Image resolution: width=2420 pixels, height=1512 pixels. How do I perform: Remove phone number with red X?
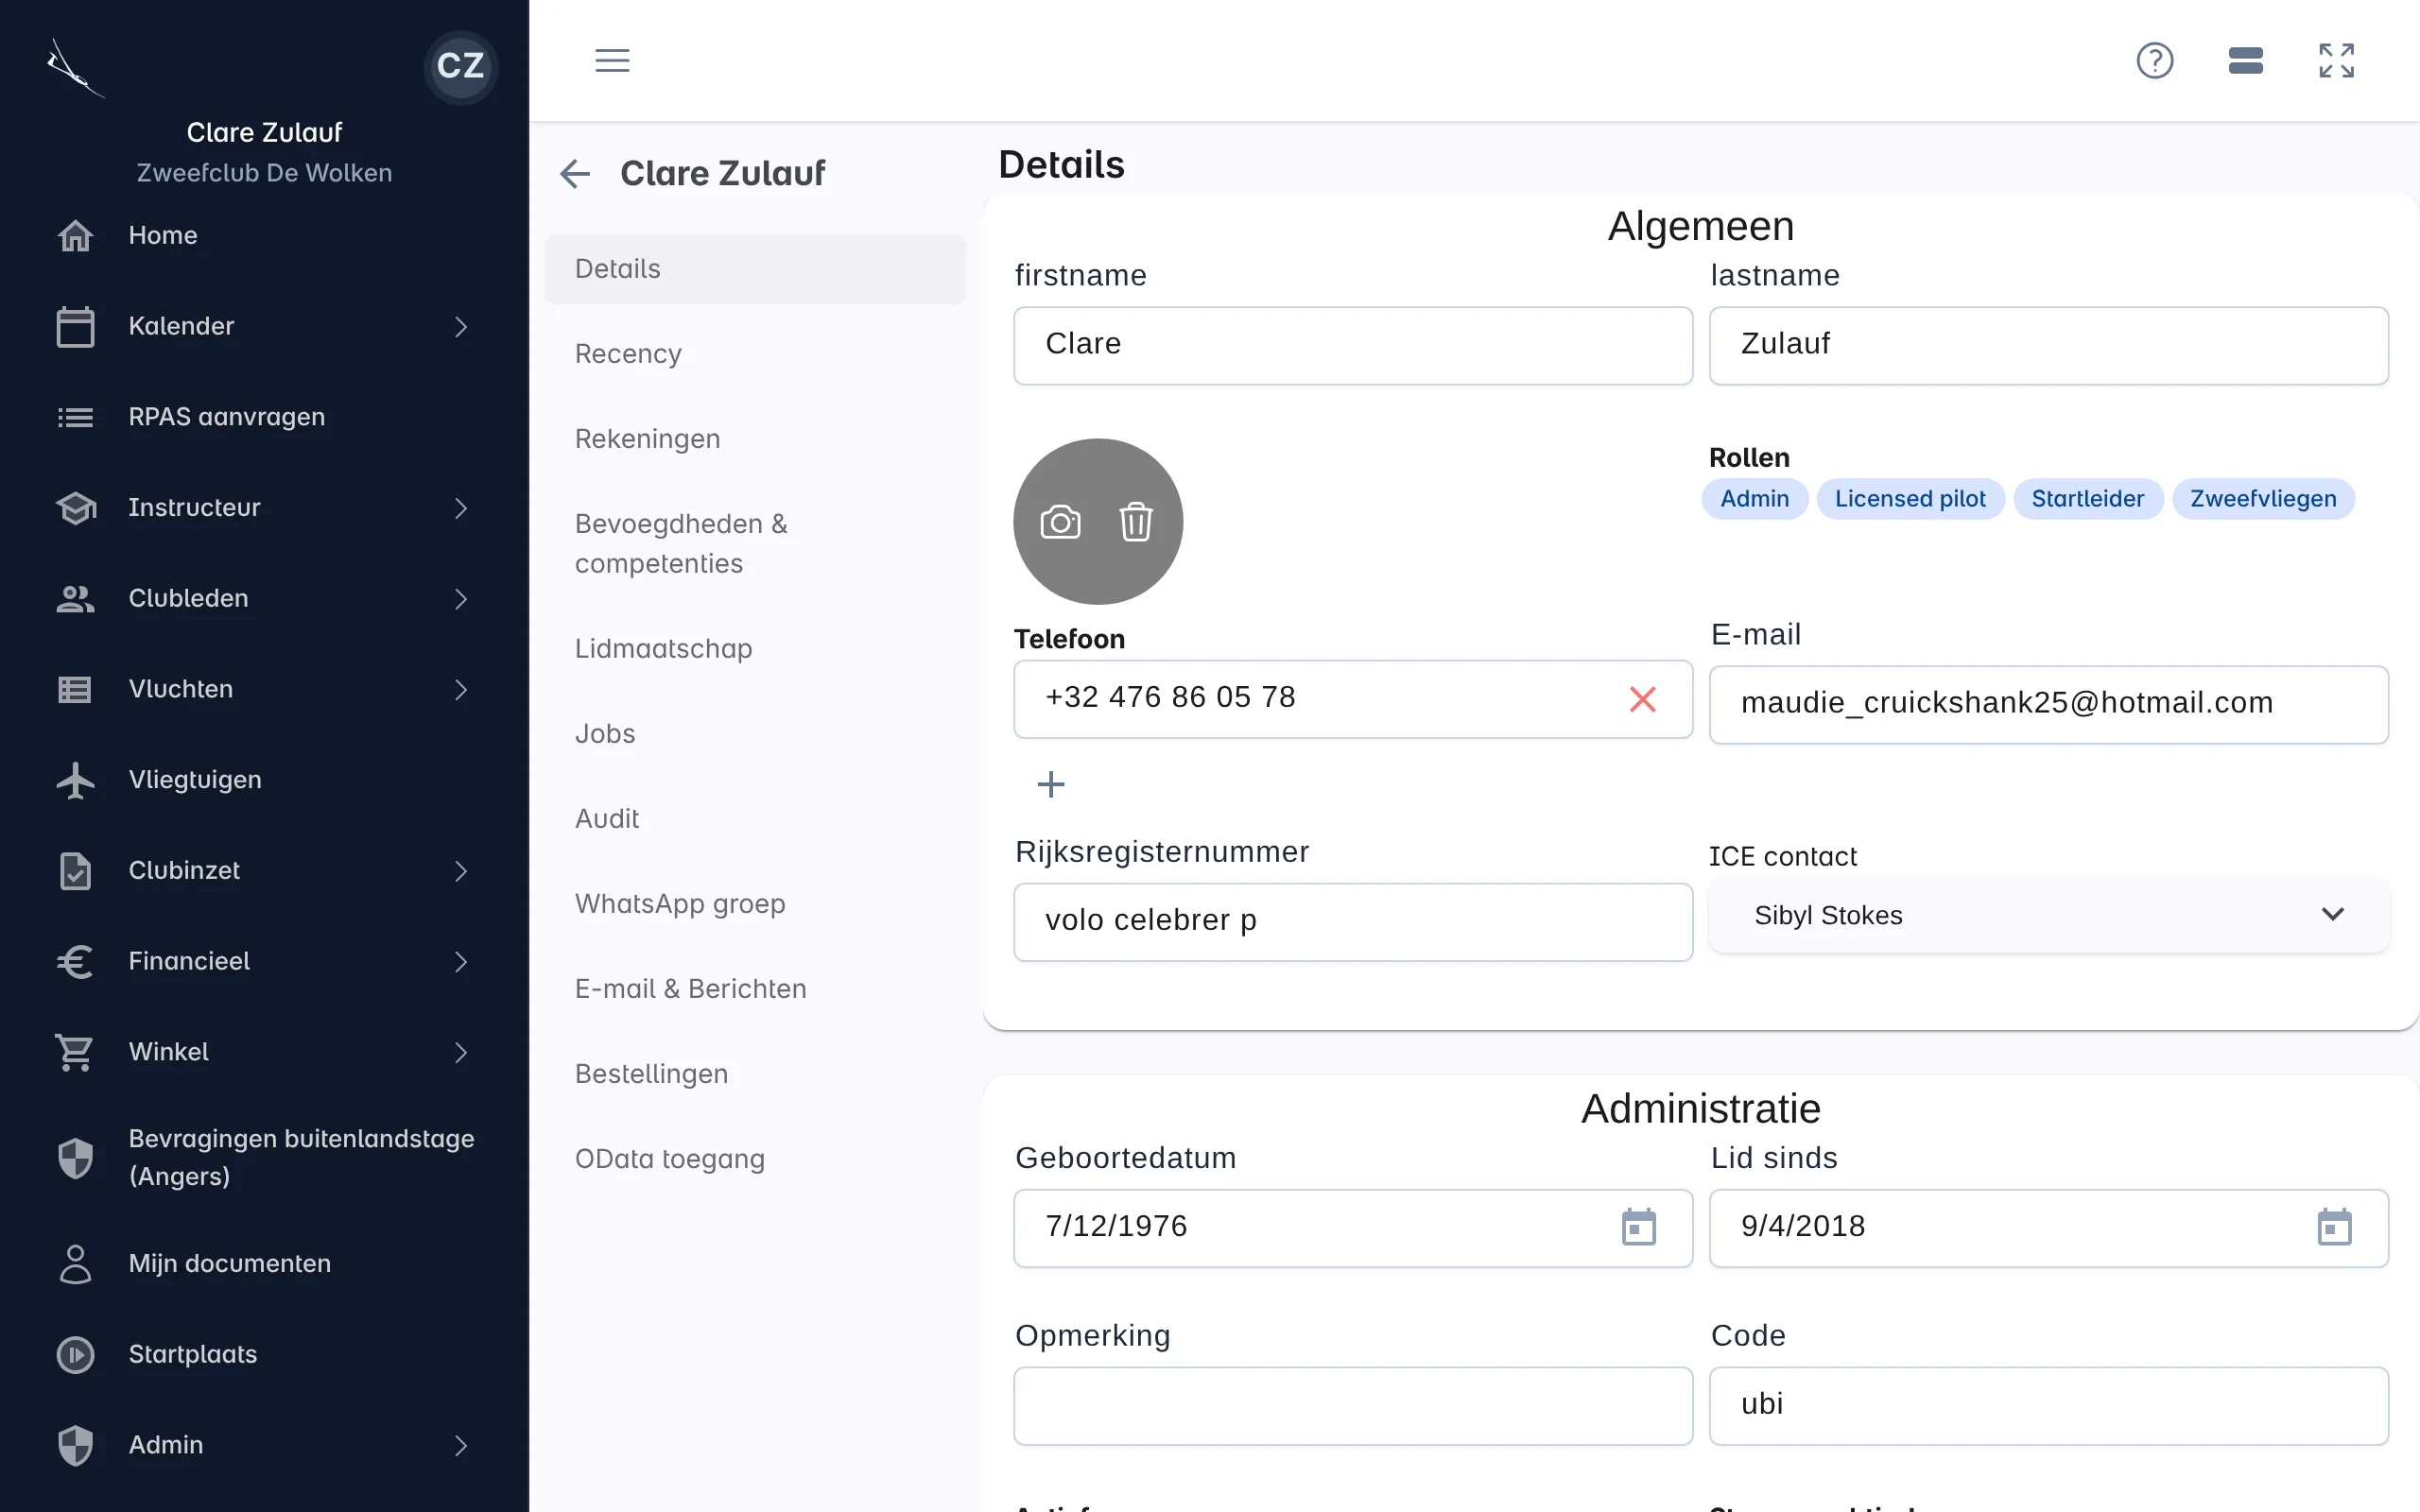tap(1642, 699)
